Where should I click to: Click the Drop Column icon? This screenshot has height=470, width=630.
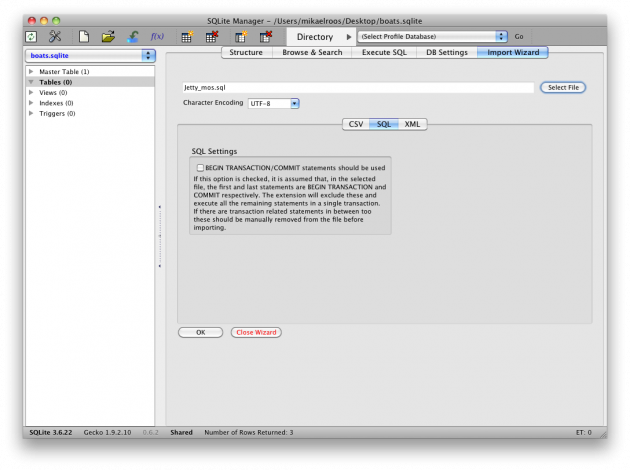pos(266,37)
